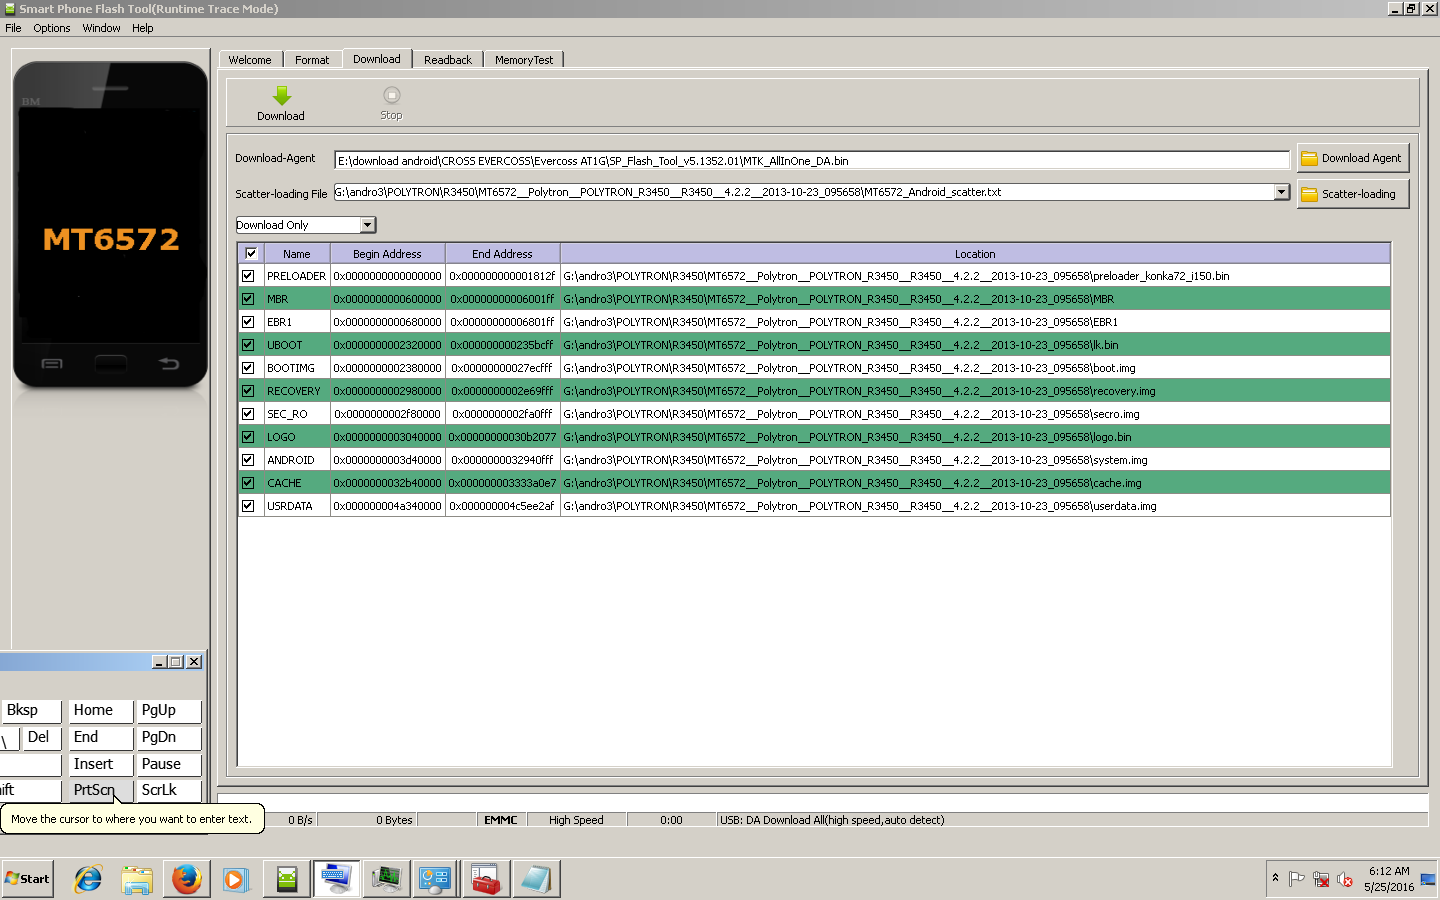Open Internet Explorer from the taskbar
Image resolution: width=1440 pixels, height=900 pixels.
(88, 879)
